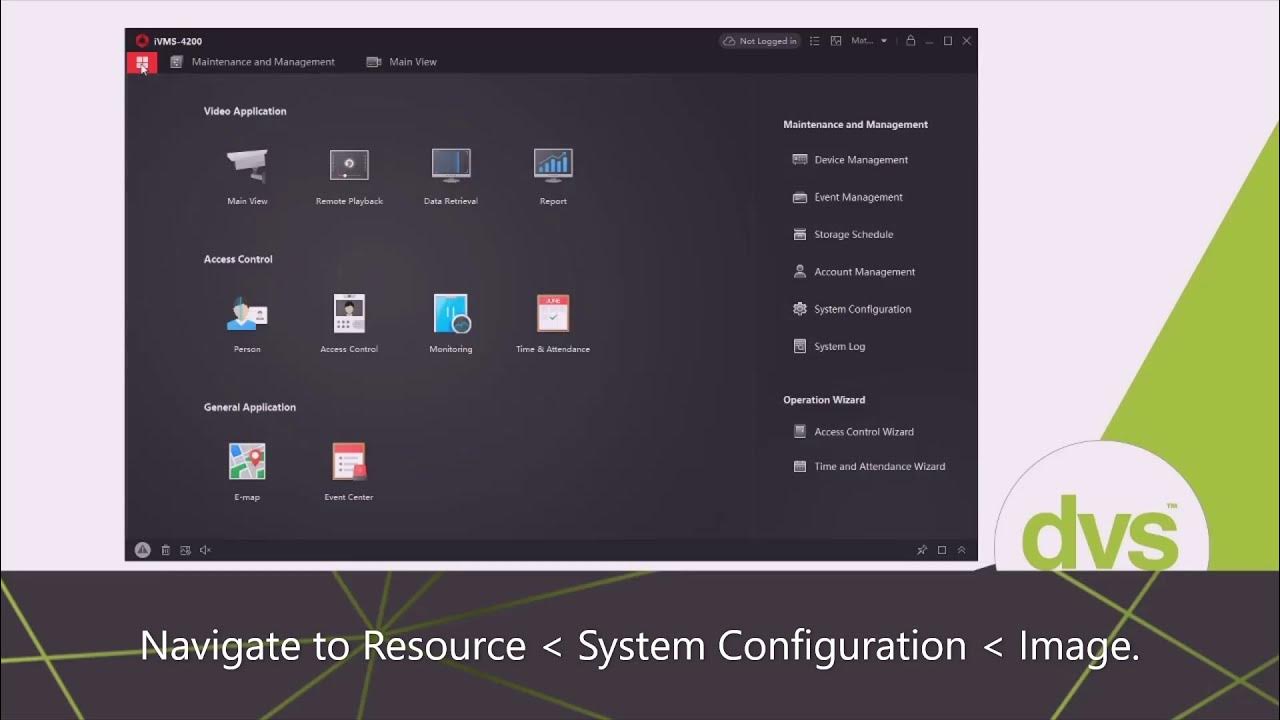Open System Configuration
Viewport: 1280px width, 720px height.
tap(852, 309)
